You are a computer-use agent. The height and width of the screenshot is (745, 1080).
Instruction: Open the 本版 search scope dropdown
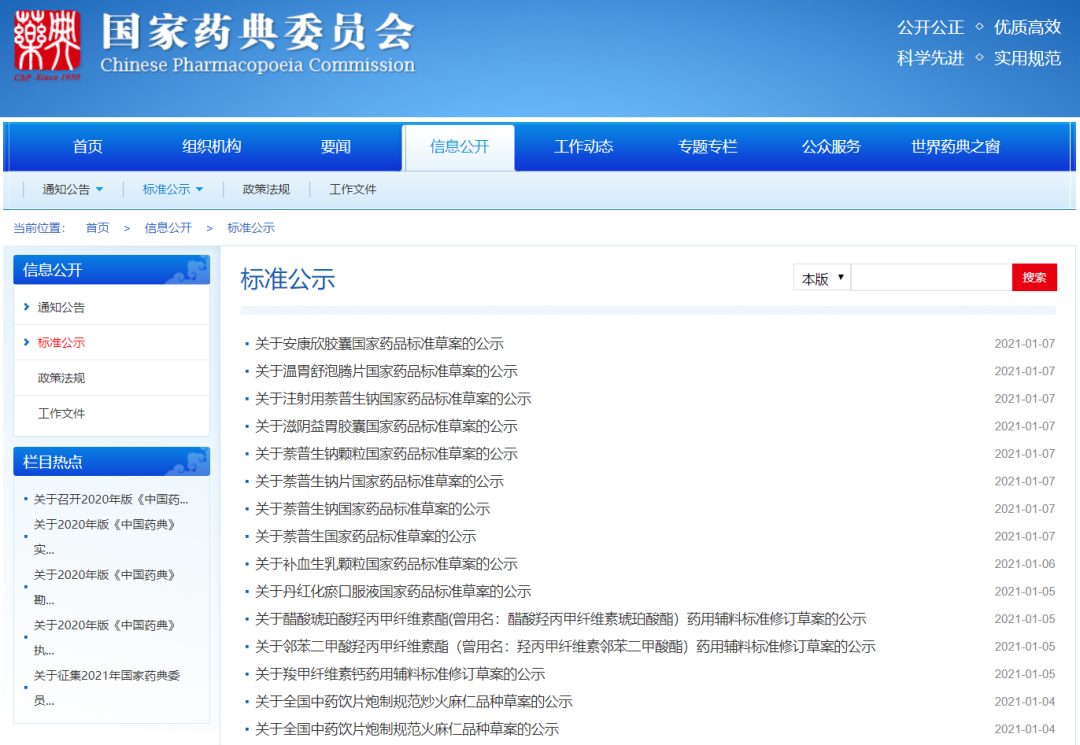point(822,278)
